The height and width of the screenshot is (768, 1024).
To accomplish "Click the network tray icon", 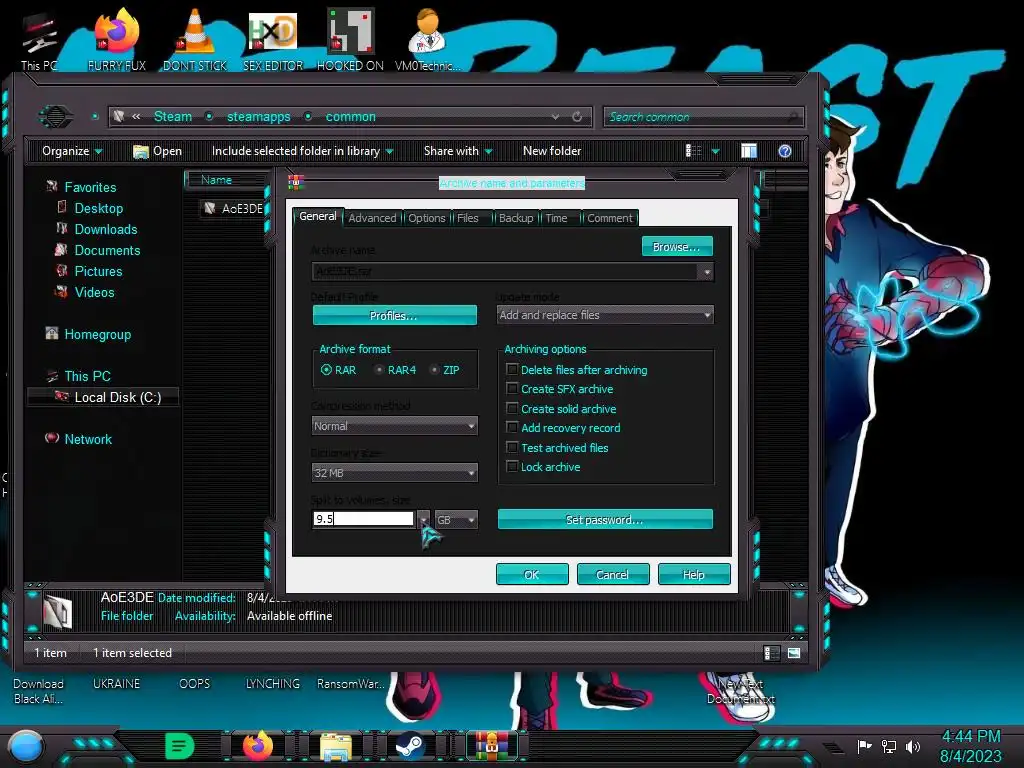I will [x=888, y=746].
